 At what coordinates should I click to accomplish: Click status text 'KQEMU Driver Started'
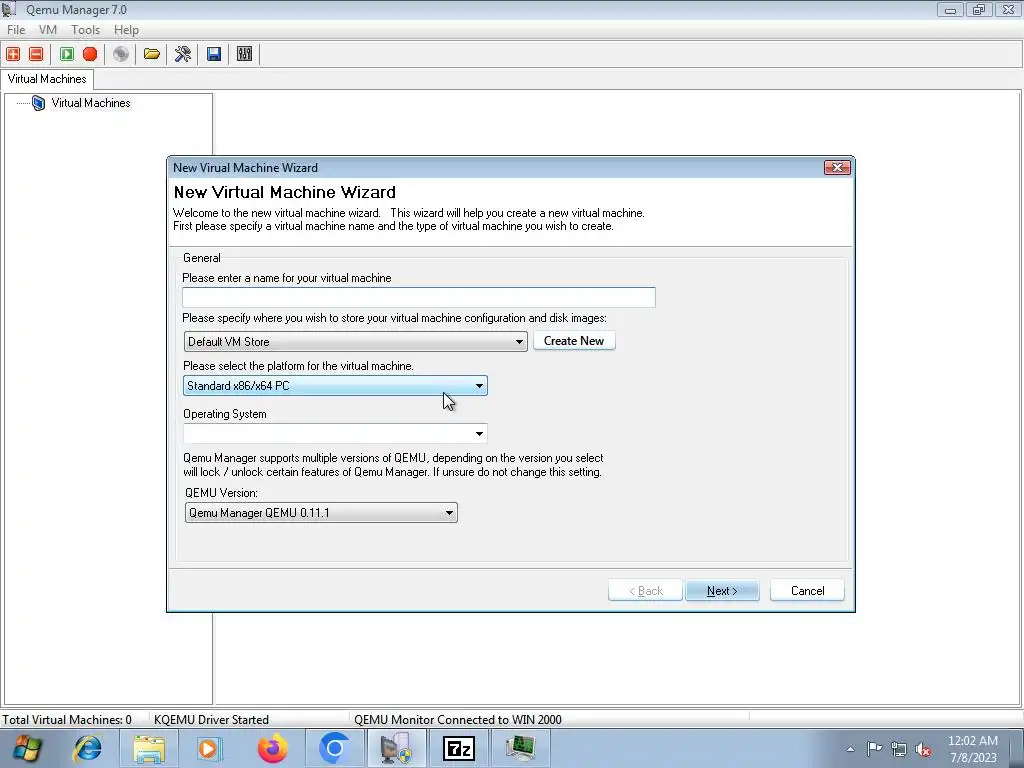[x=211, y=720]
